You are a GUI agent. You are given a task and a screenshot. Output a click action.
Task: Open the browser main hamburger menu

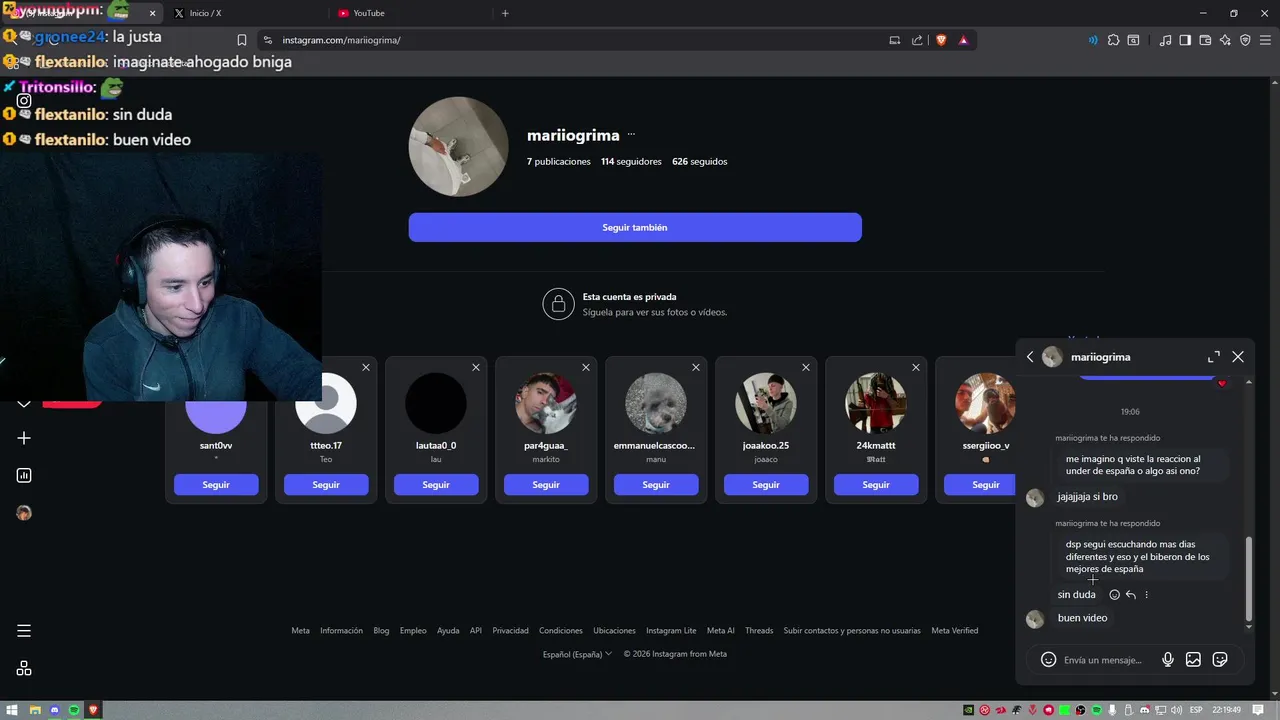[1265, 40]
